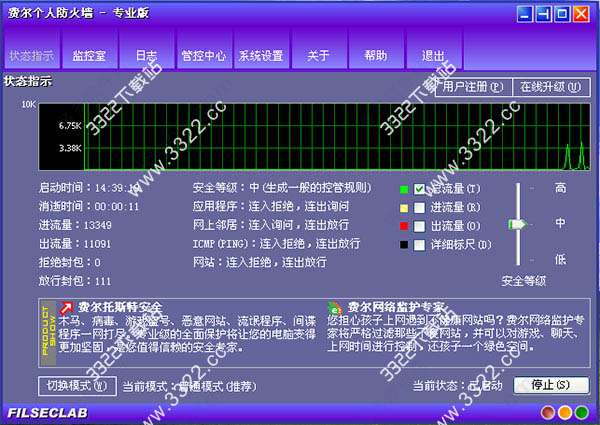Screen dimensions: 600x425
Task: Click 在线升级(U) button
Action: tap(551, 87)
